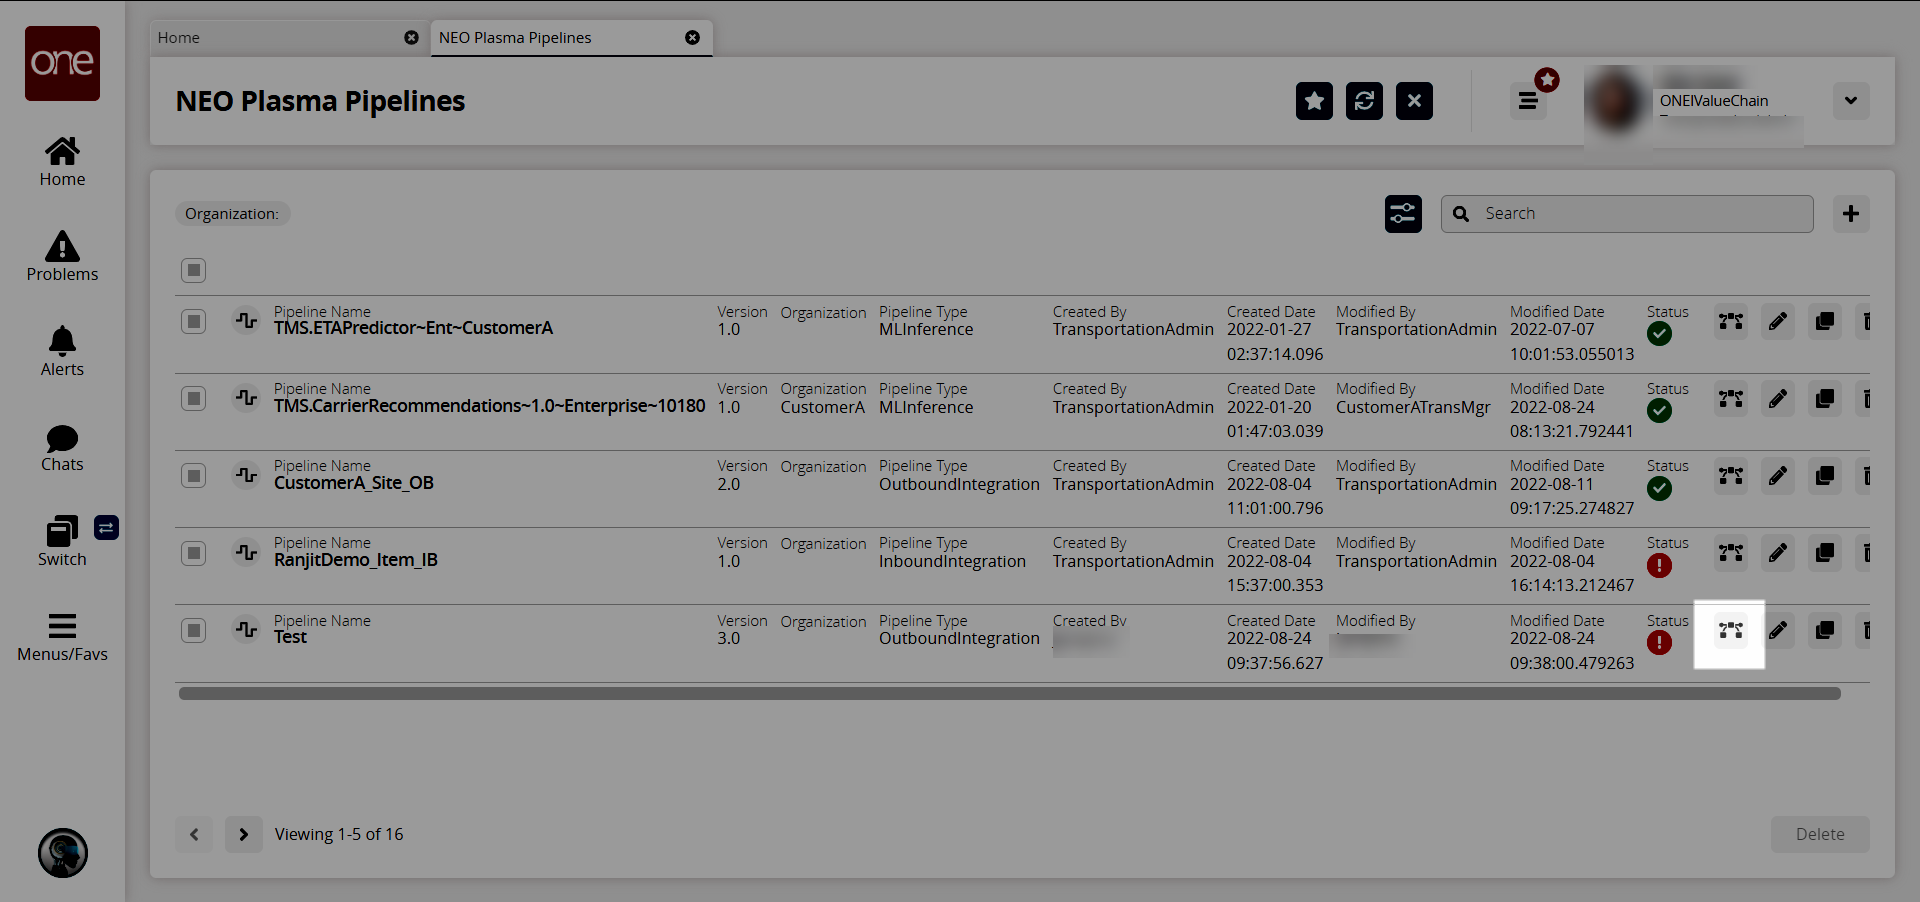Click the red error status for RanjitDemo_Item_IB
This screenshot has width=1920, height=902.
click(1659, 566)
